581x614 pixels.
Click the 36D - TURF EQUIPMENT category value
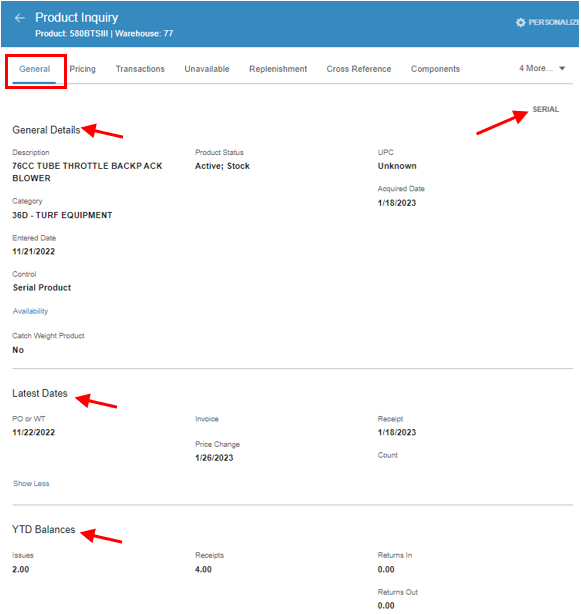pyautogui.click(x=62, y=215)
